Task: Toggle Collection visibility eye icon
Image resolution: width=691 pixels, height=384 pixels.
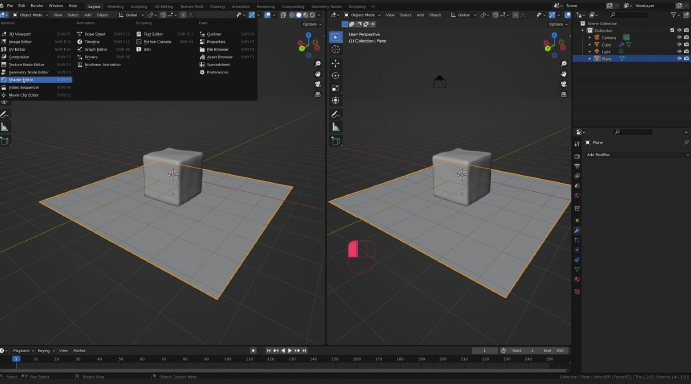Action: tap(679, 30)
